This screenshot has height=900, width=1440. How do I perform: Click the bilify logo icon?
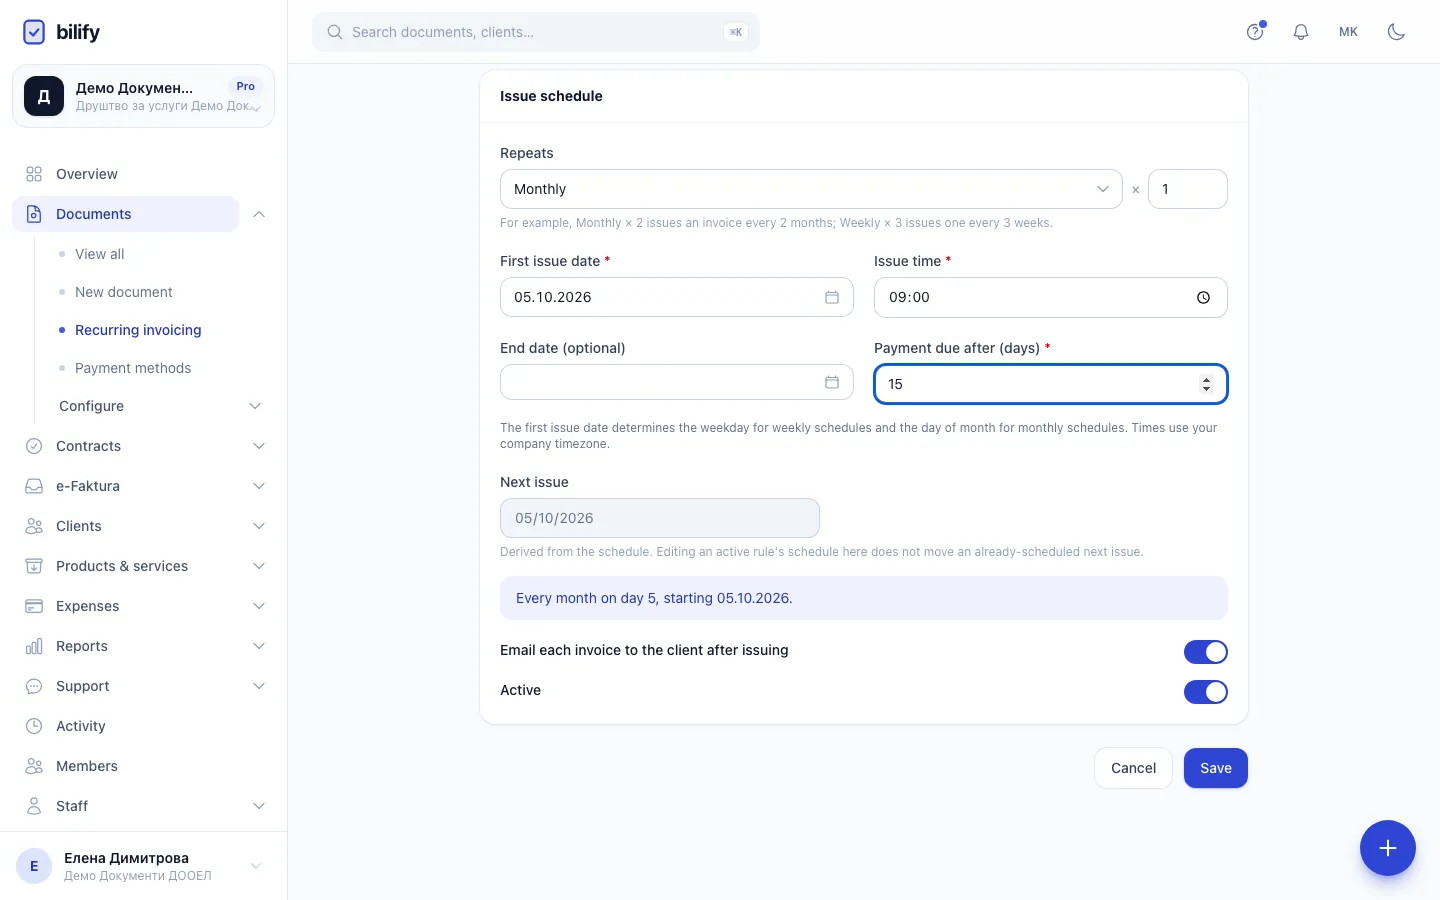point(34,32)
